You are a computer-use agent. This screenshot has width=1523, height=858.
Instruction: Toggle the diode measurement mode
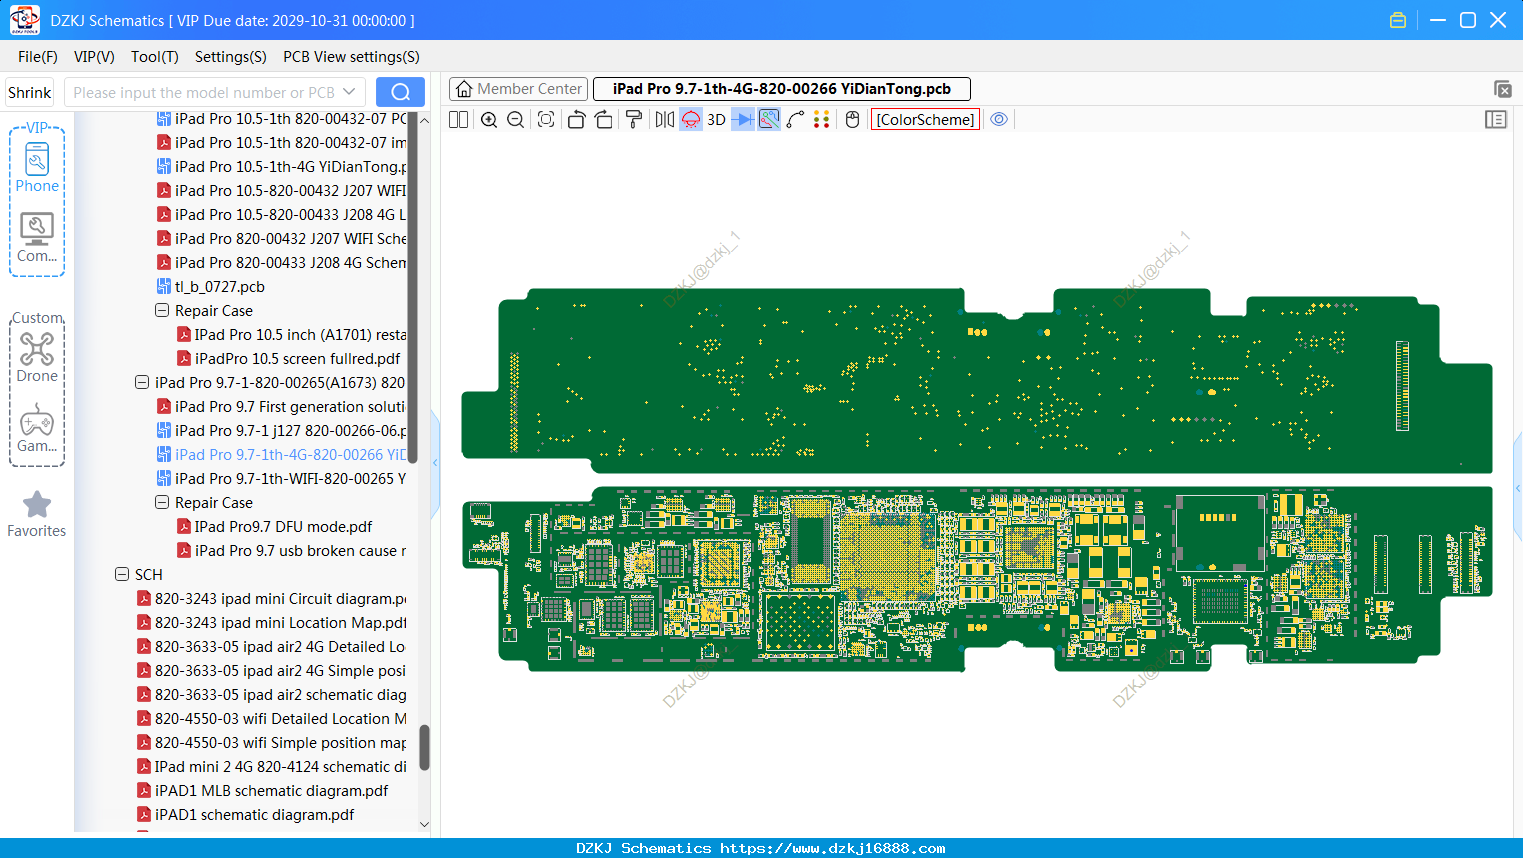coord(743,119)
